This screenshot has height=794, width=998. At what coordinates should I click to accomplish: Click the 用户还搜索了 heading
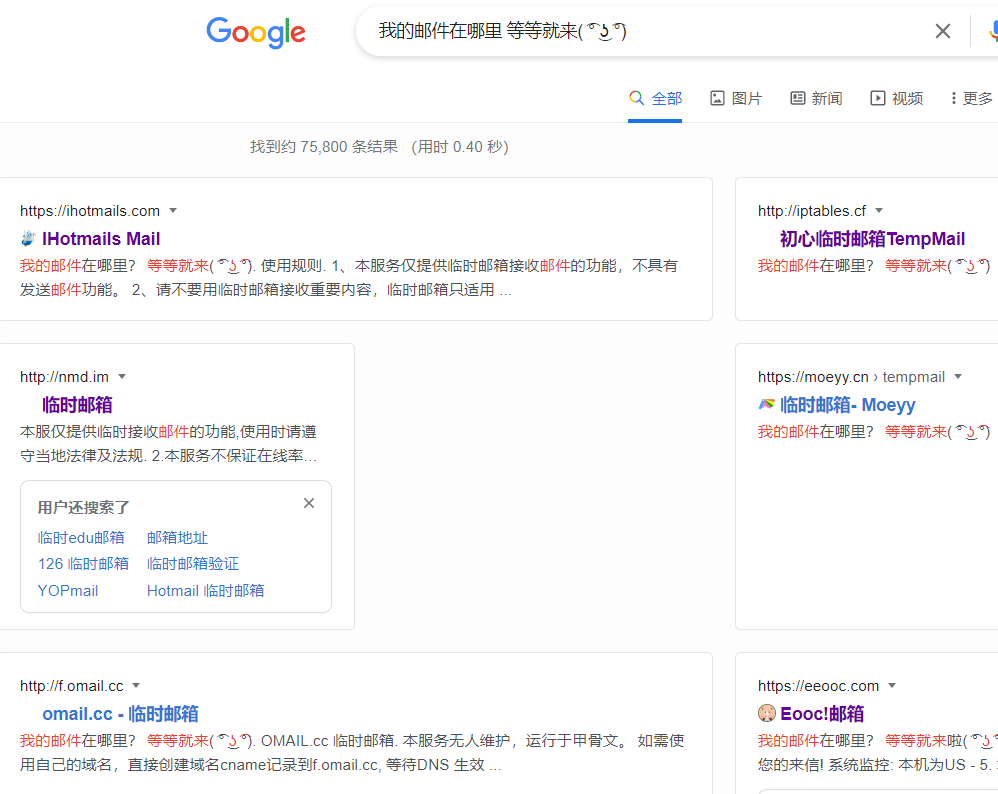point(83,507)
